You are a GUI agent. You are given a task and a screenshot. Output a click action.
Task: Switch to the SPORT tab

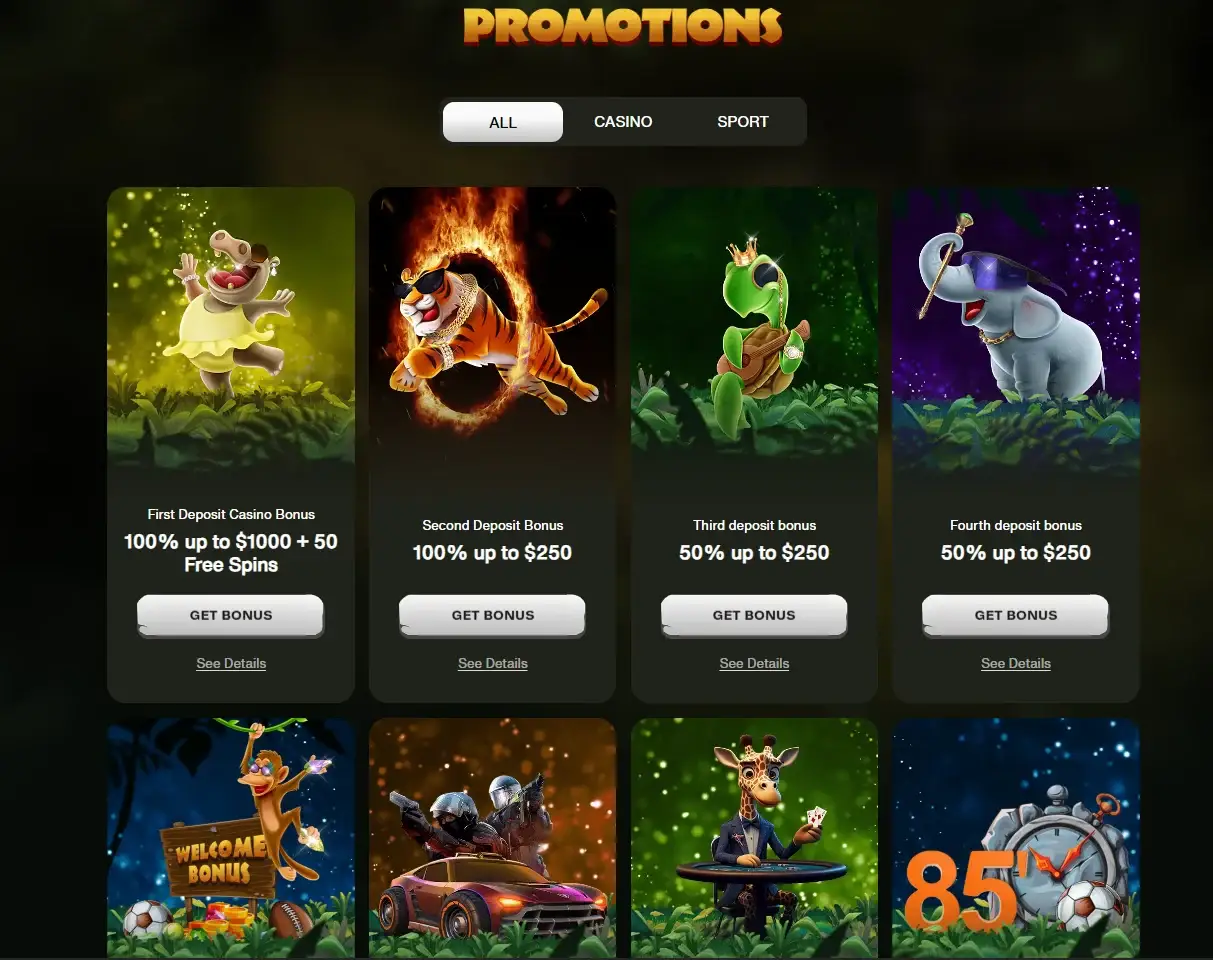[743, 122]
